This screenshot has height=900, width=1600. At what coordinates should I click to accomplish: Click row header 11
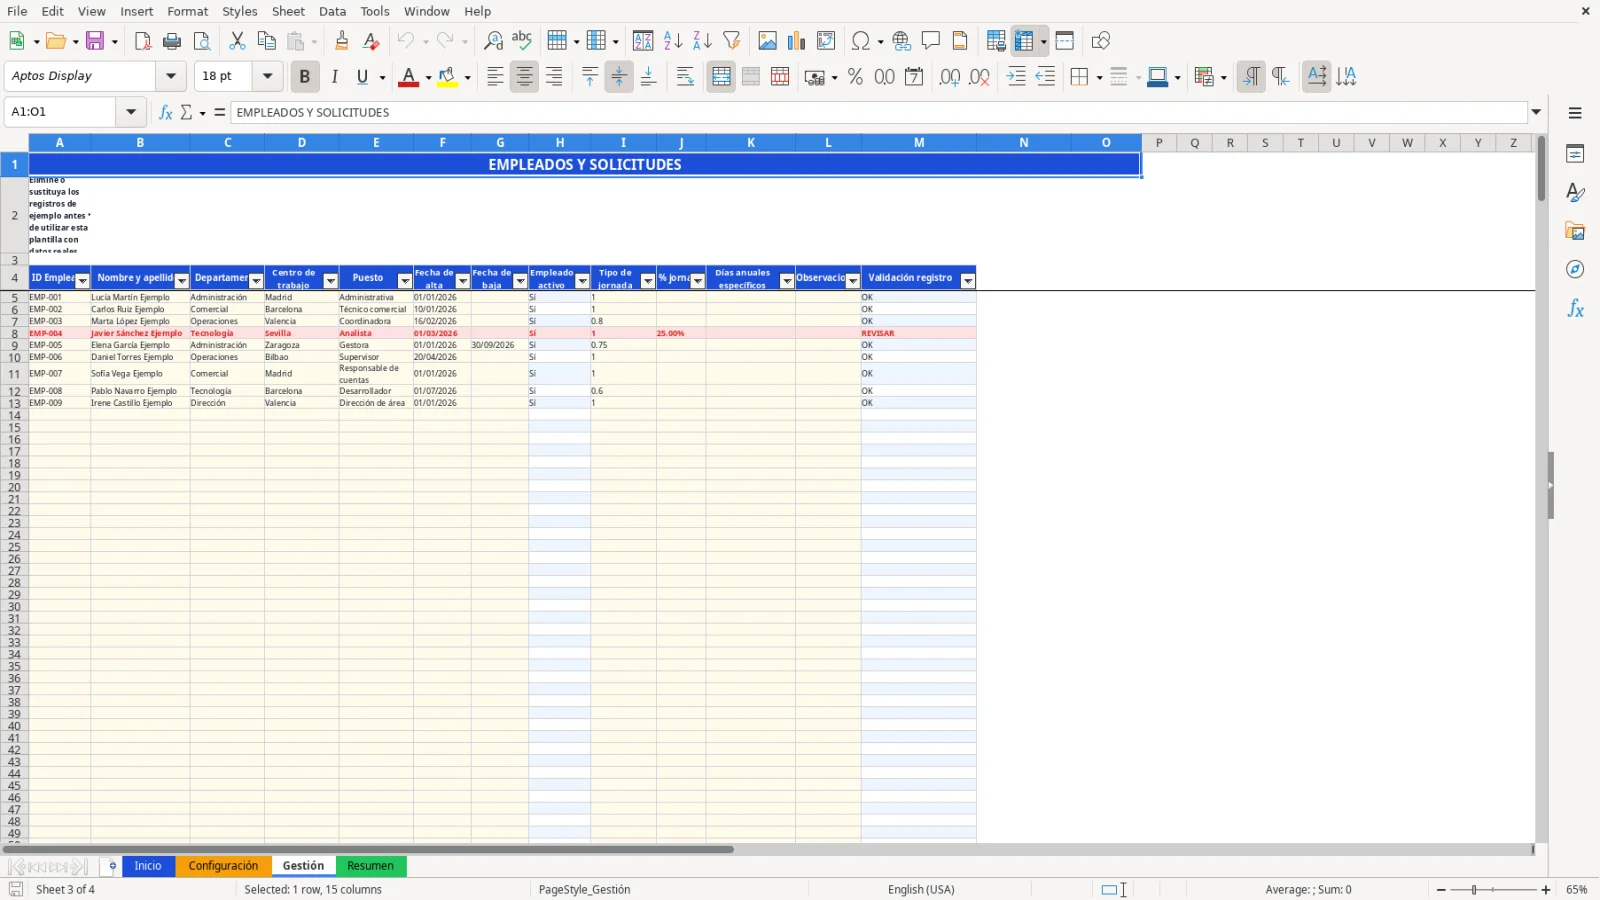14,374
